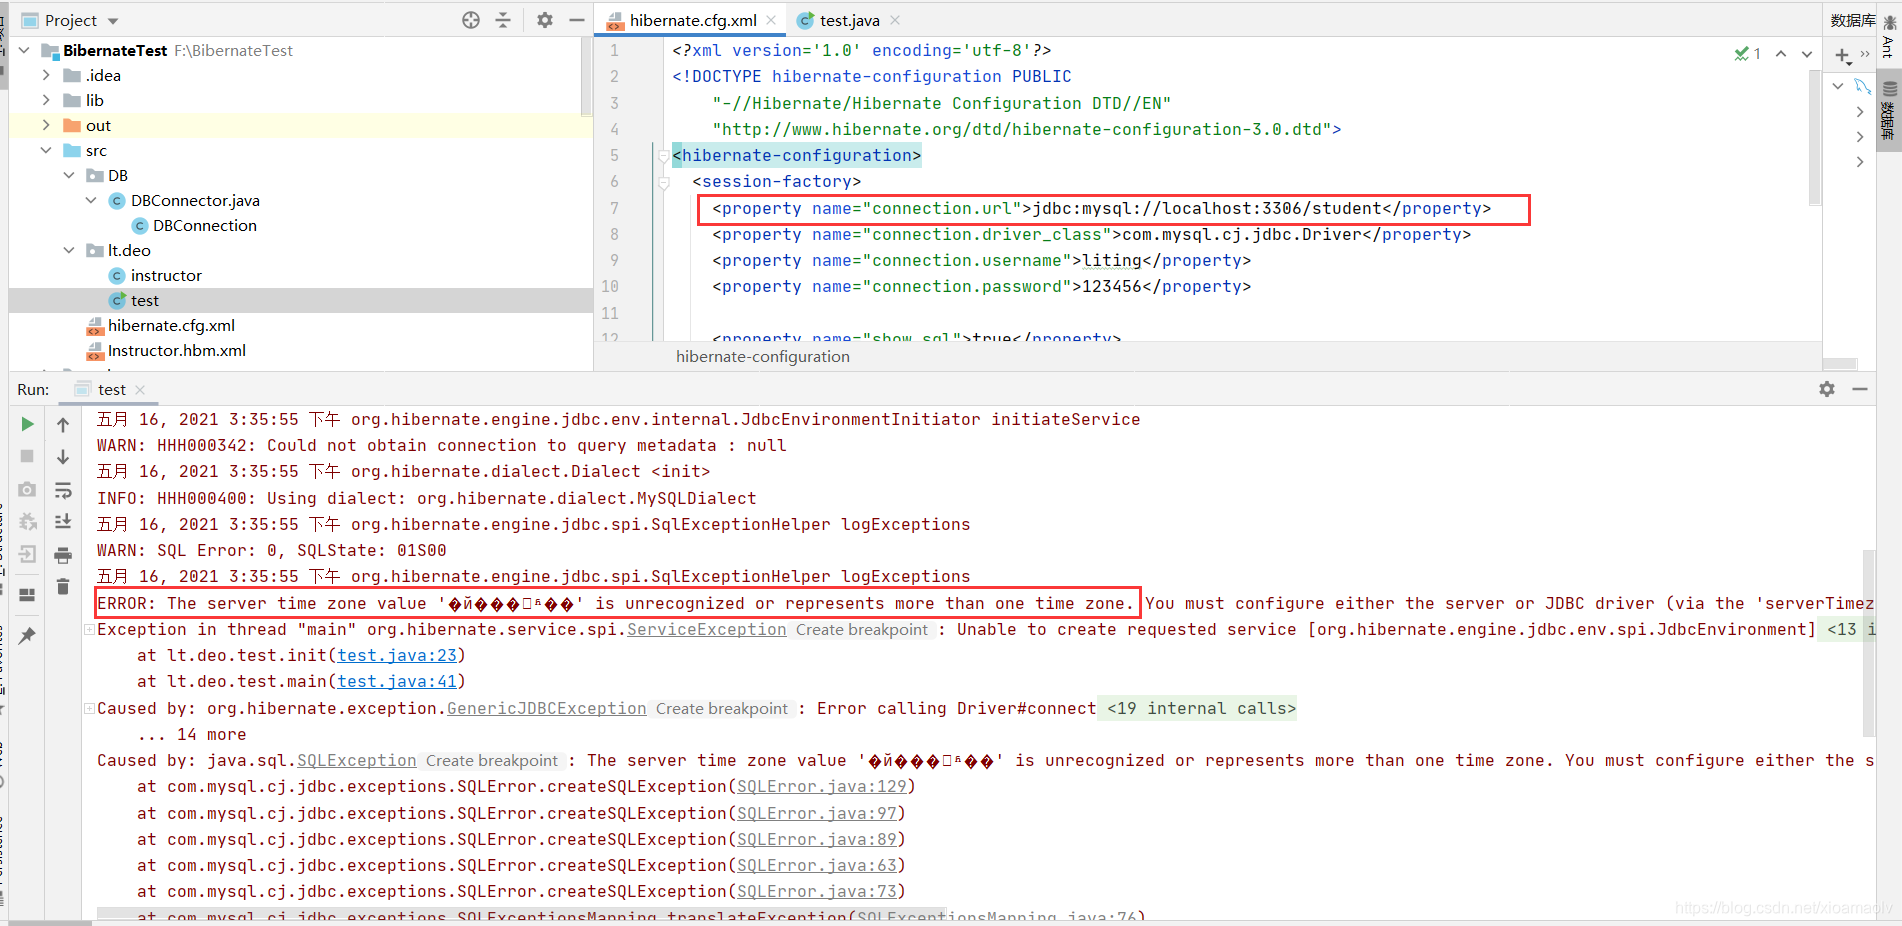Open test.java:41 stack trace link
1902x926 pixels.
397,682
